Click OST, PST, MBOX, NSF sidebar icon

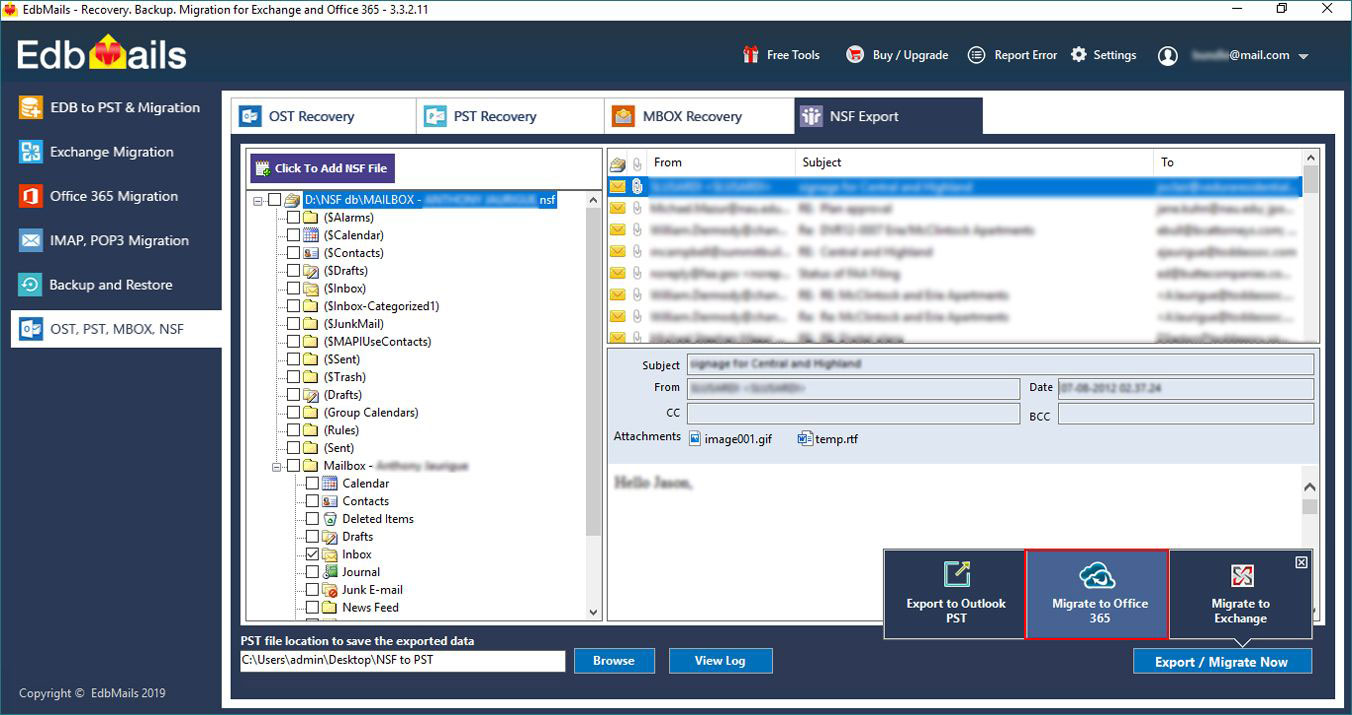pos(31,329)
